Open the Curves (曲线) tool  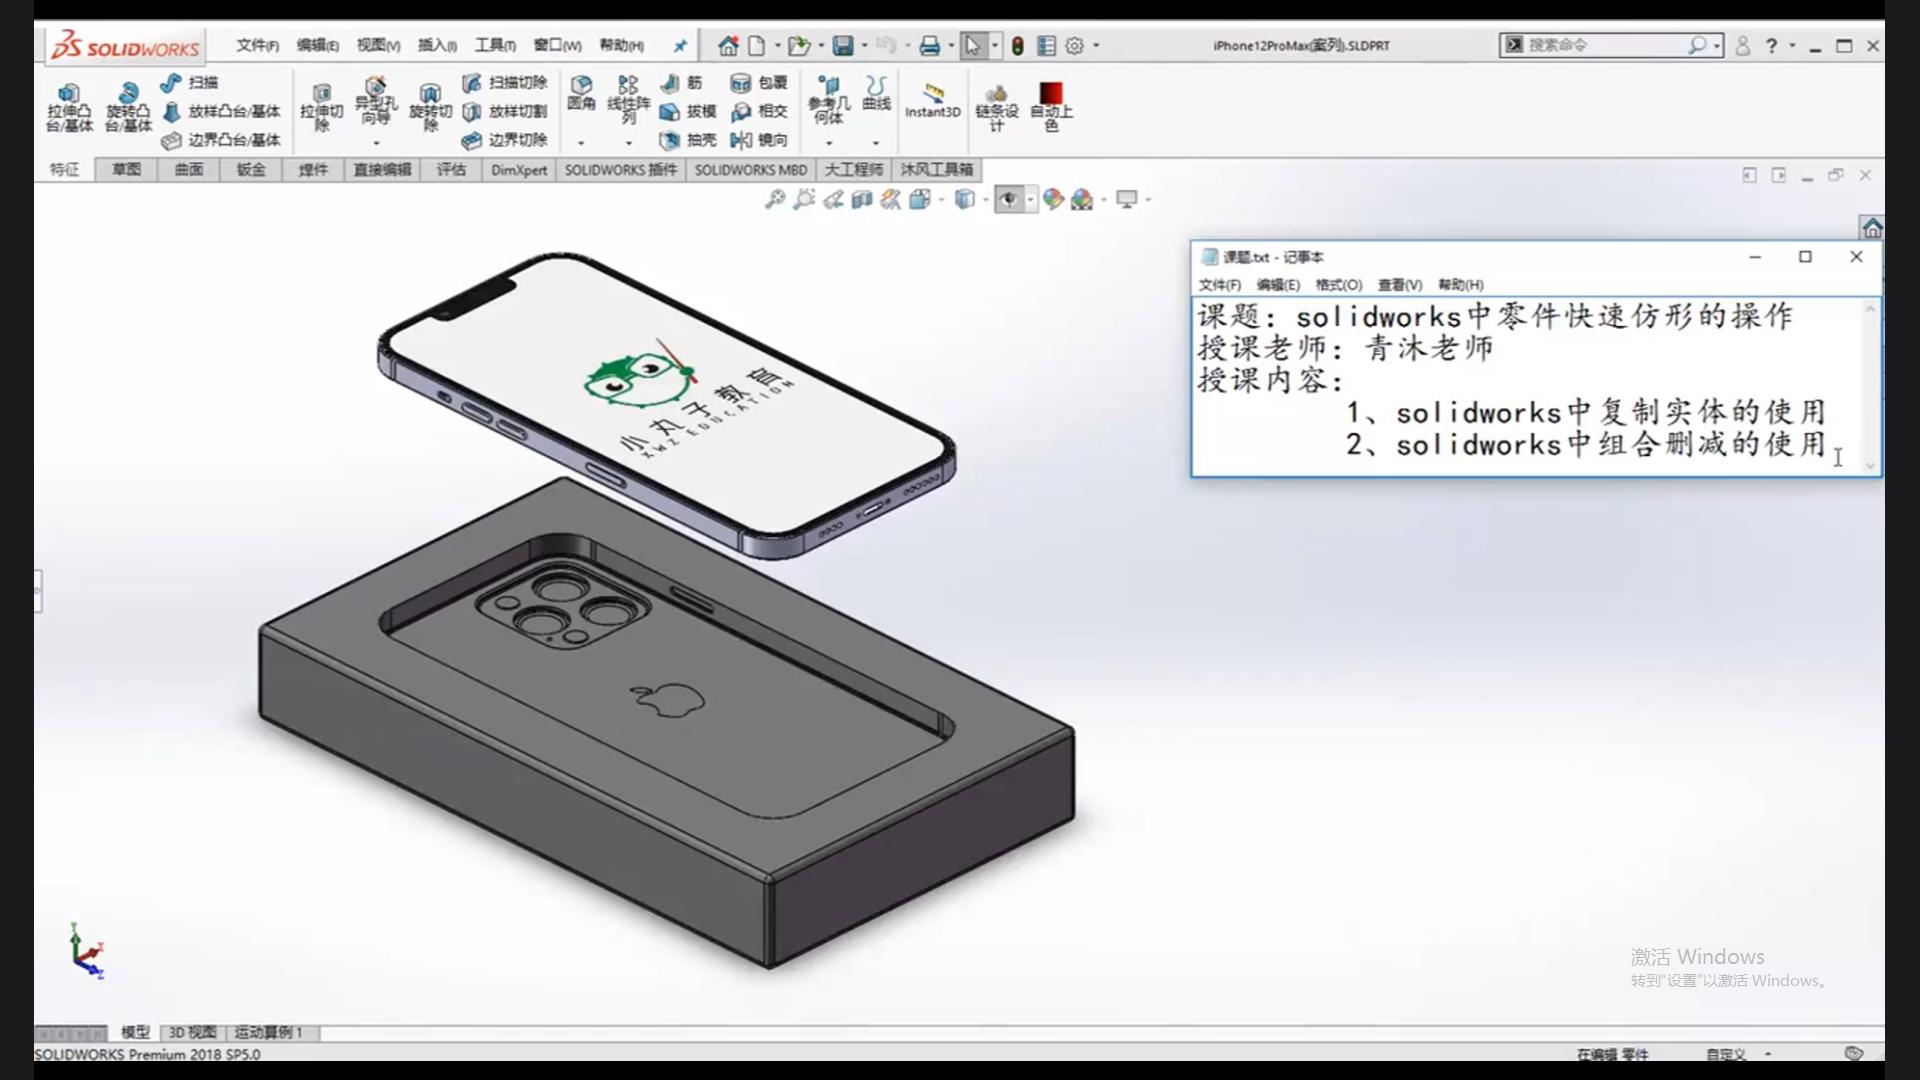pos(876,92)
